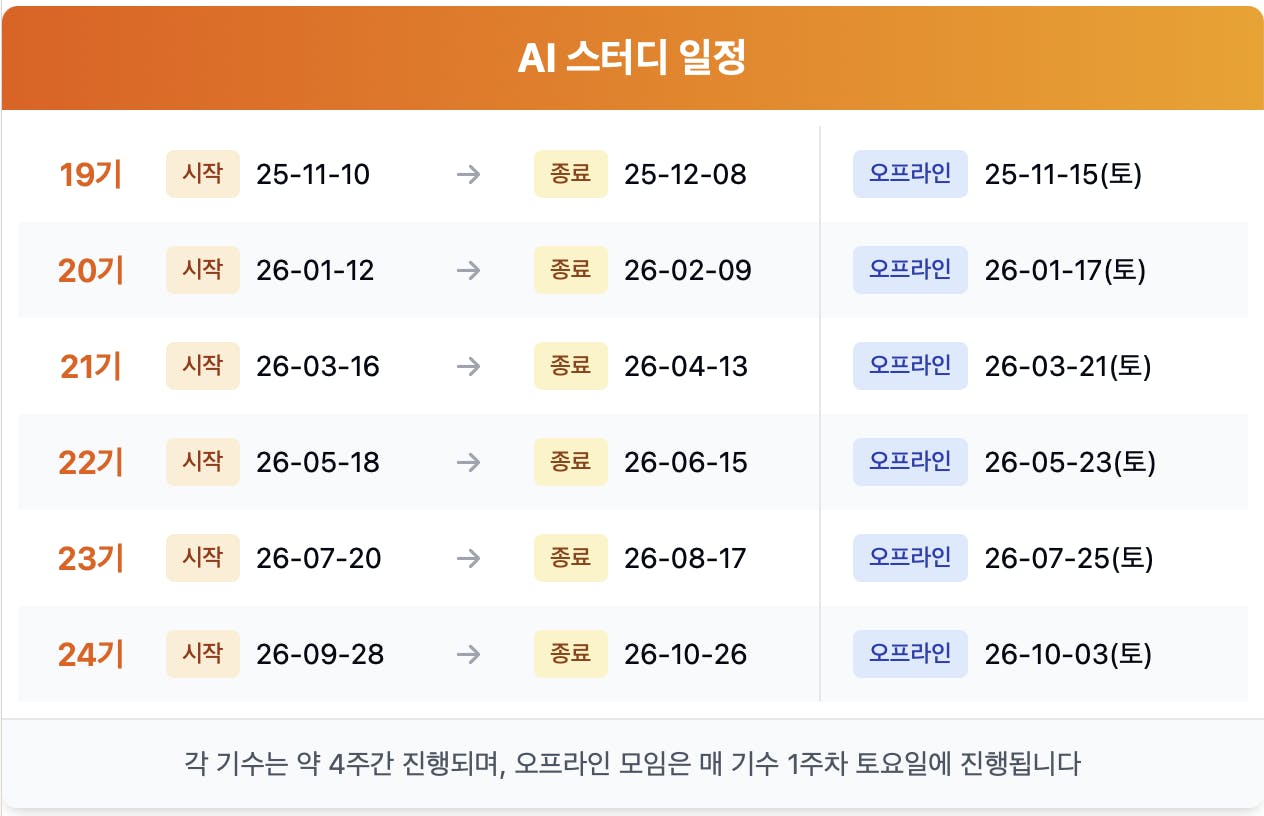Click the end date 26-10-26
Screen dimensions: 1264x816
(x=686, y=654)
